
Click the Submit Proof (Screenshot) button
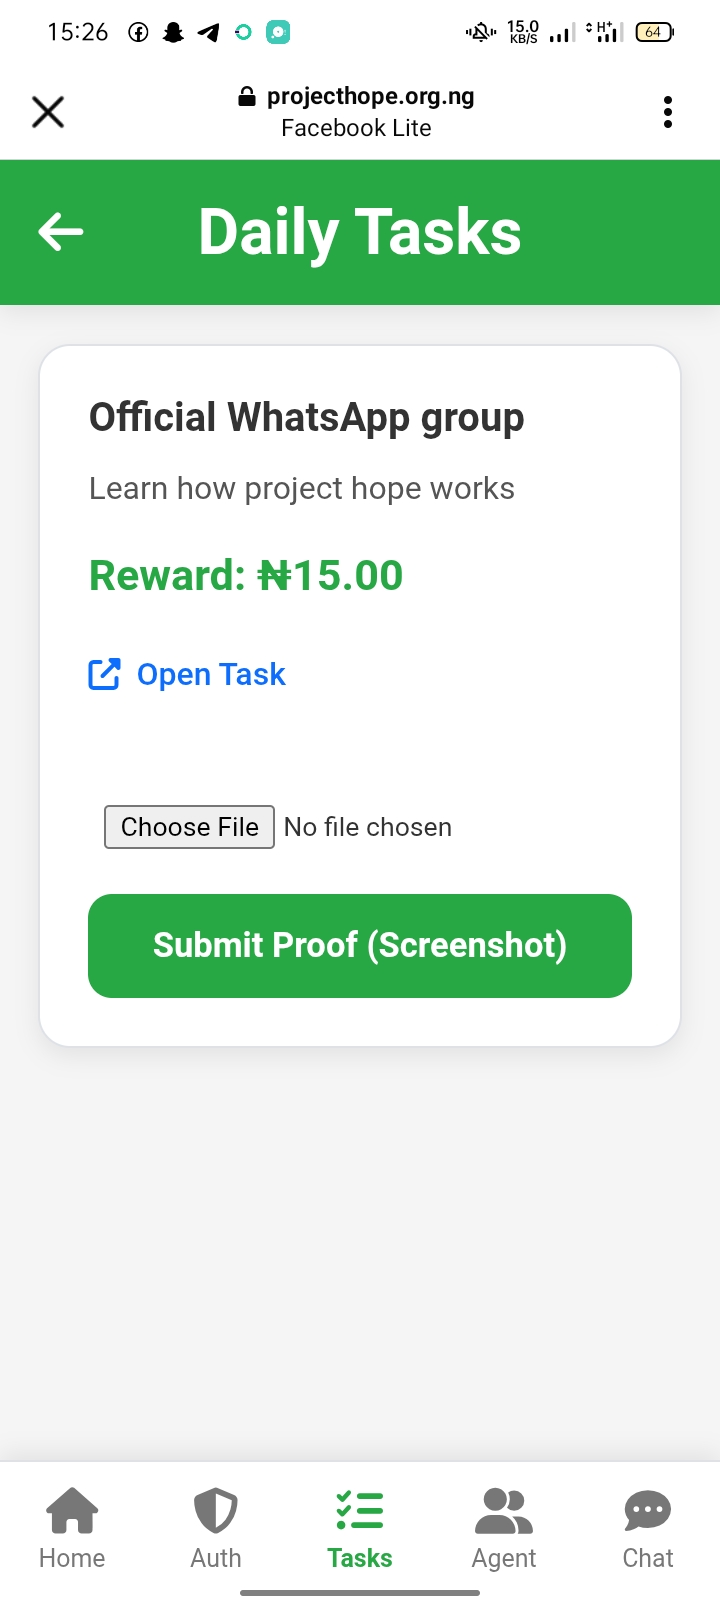click(x=360, y=946)
